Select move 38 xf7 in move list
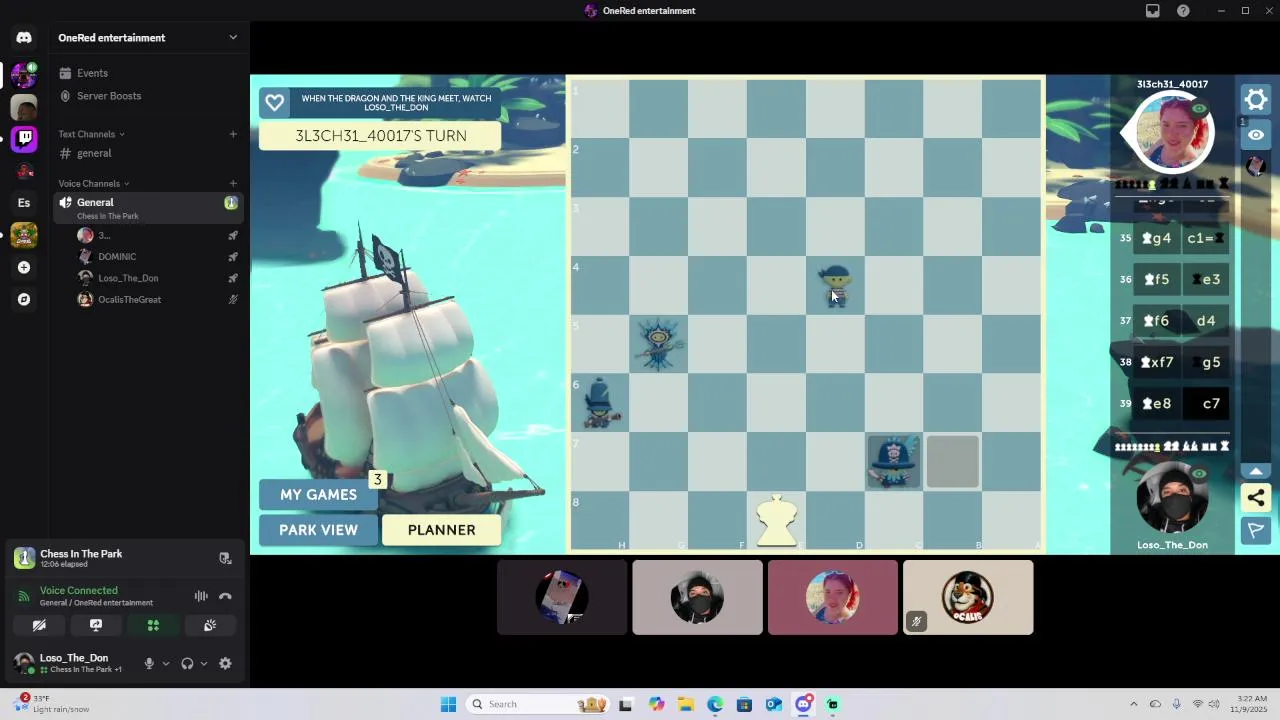The height and width of the screenshot is (720, 1280). pyautogui.click(x=1157, y=362)
